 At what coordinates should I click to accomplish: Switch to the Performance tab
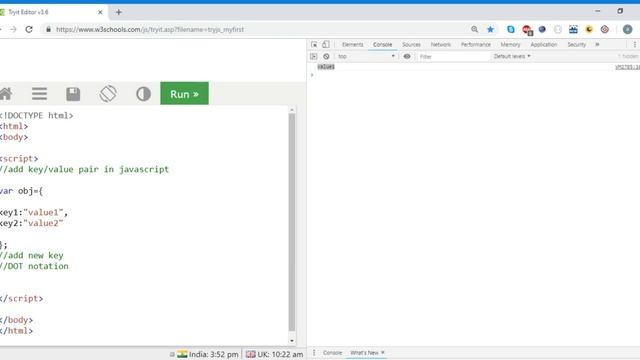pyautogui.click(x=476, y=44)
